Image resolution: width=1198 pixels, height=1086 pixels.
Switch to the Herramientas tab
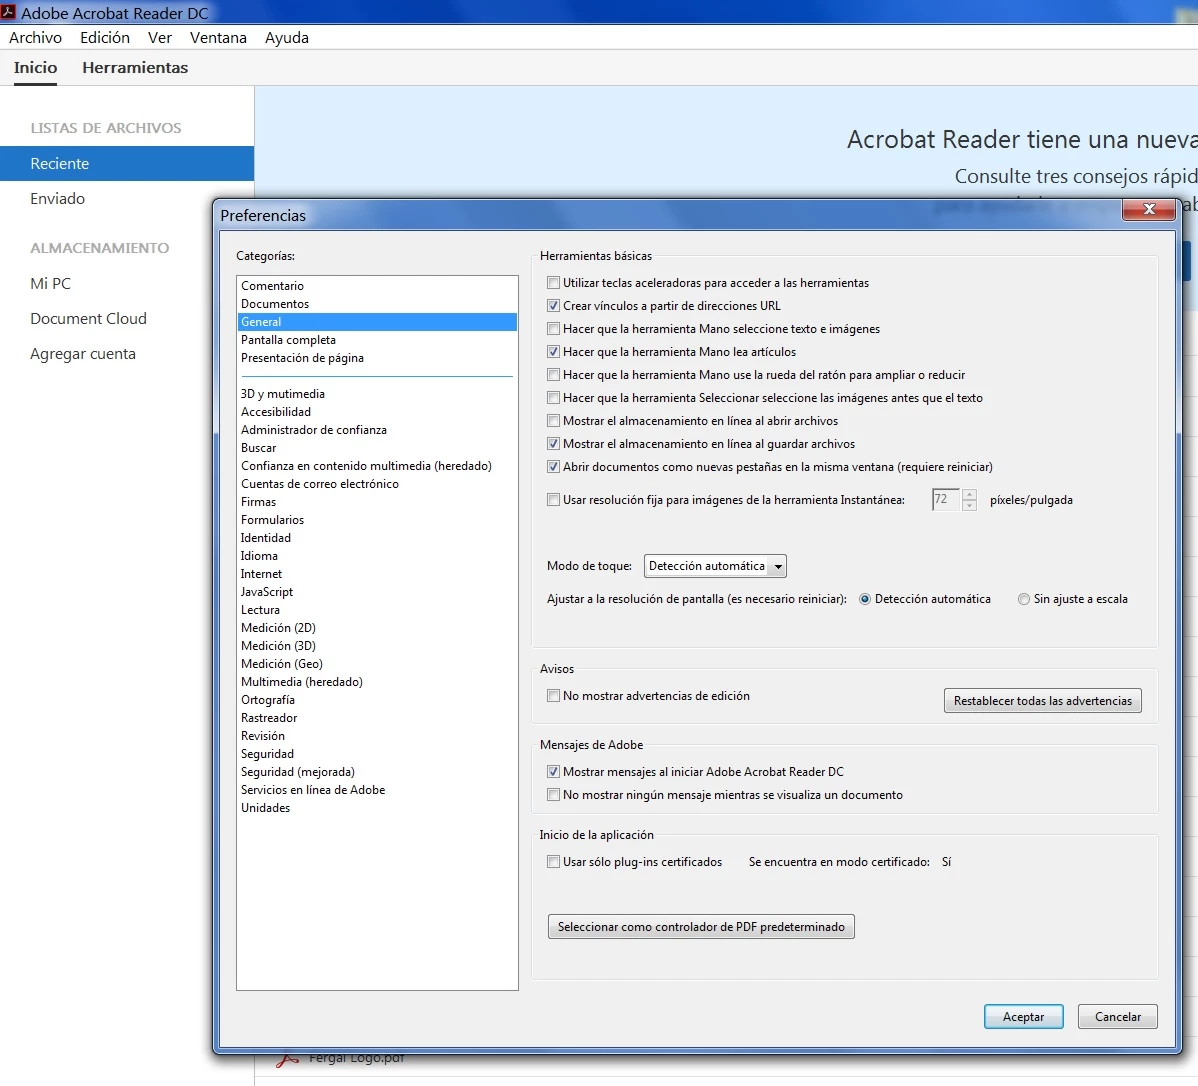coord(135,68)
